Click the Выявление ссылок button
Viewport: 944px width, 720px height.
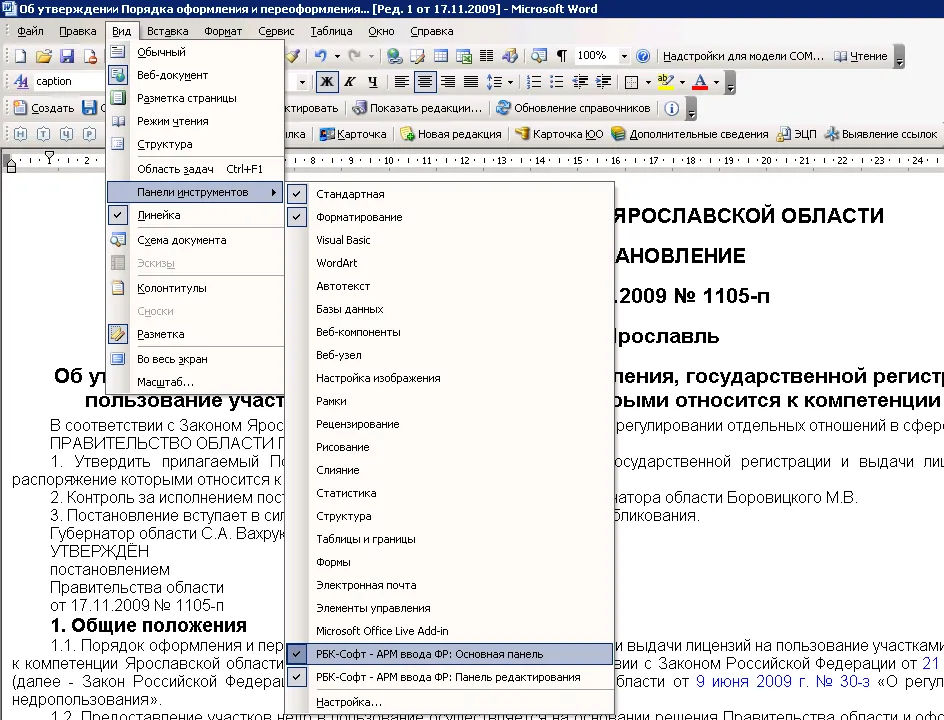tap(881, 134)
